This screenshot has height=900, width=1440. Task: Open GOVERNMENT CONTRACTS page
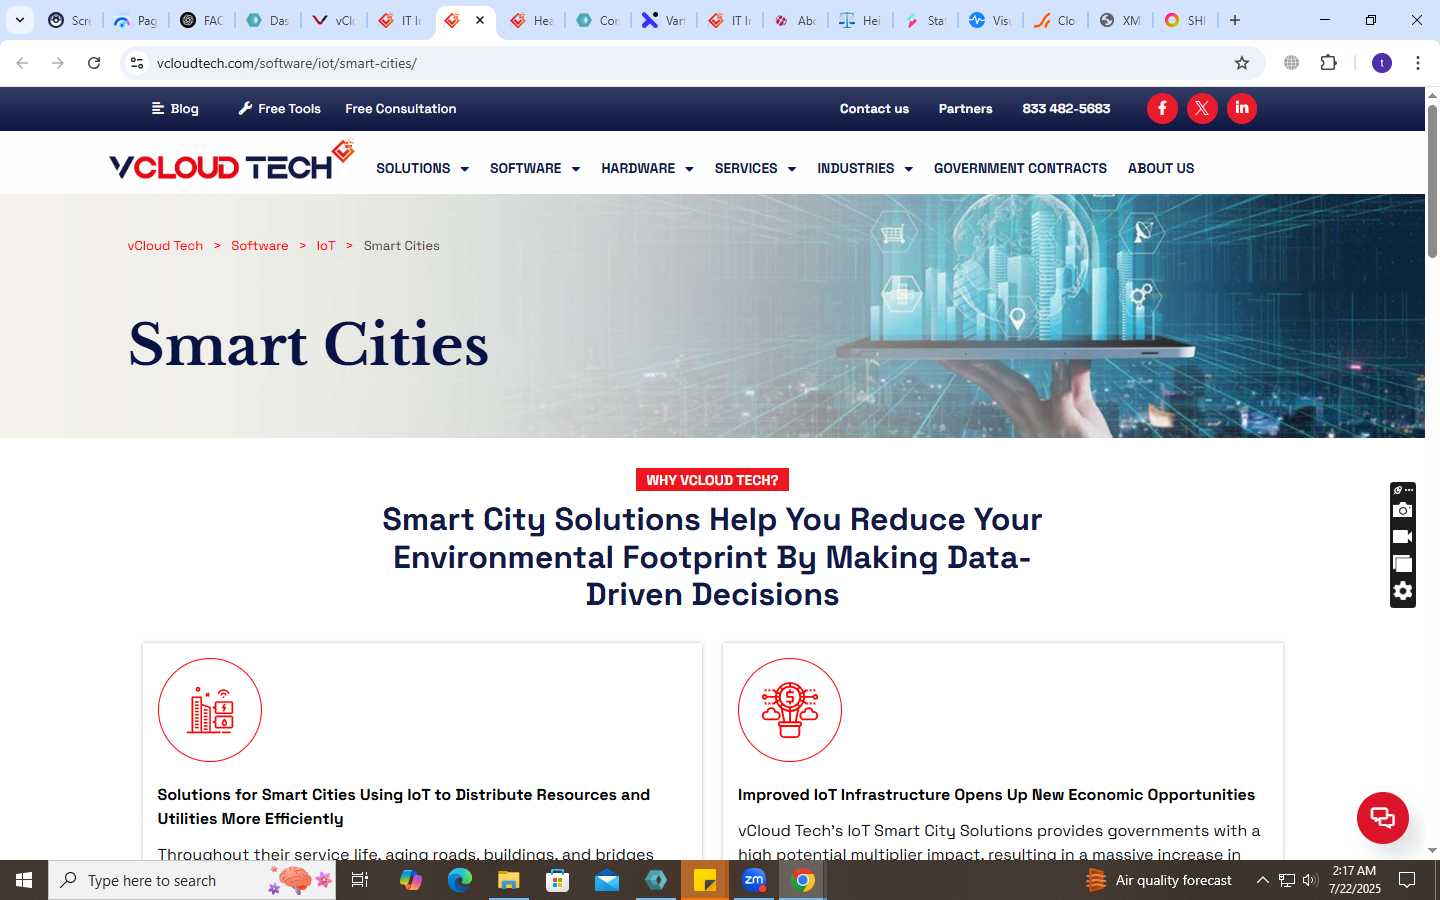(x=1020, y=168)
